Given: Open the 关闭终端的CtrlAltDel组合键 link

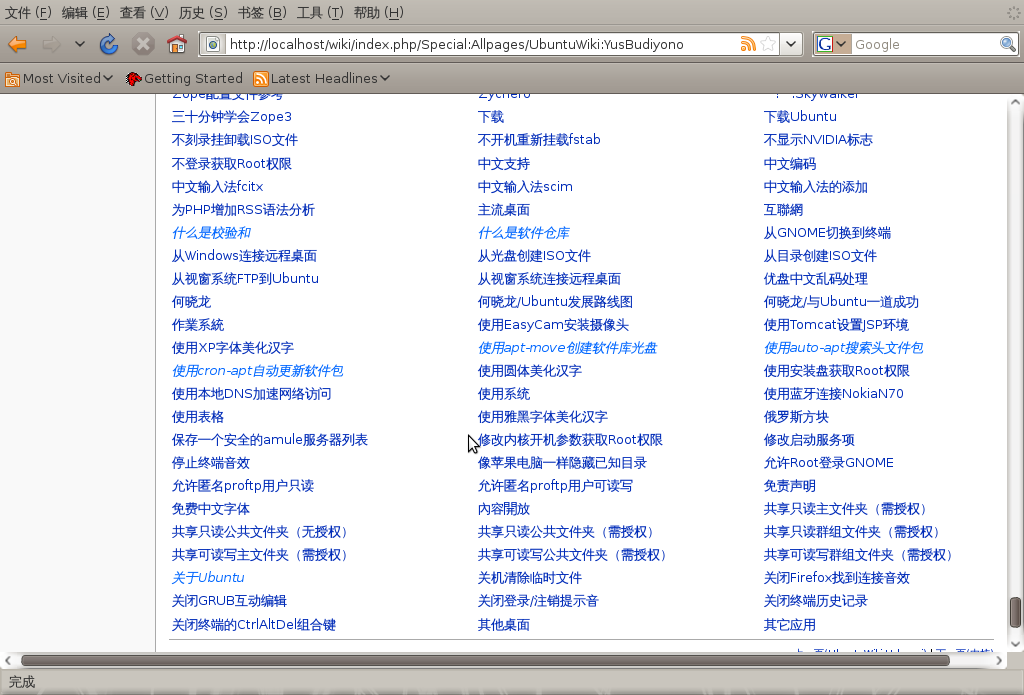Looking at the screenshot, I should [x=253, y=624].
